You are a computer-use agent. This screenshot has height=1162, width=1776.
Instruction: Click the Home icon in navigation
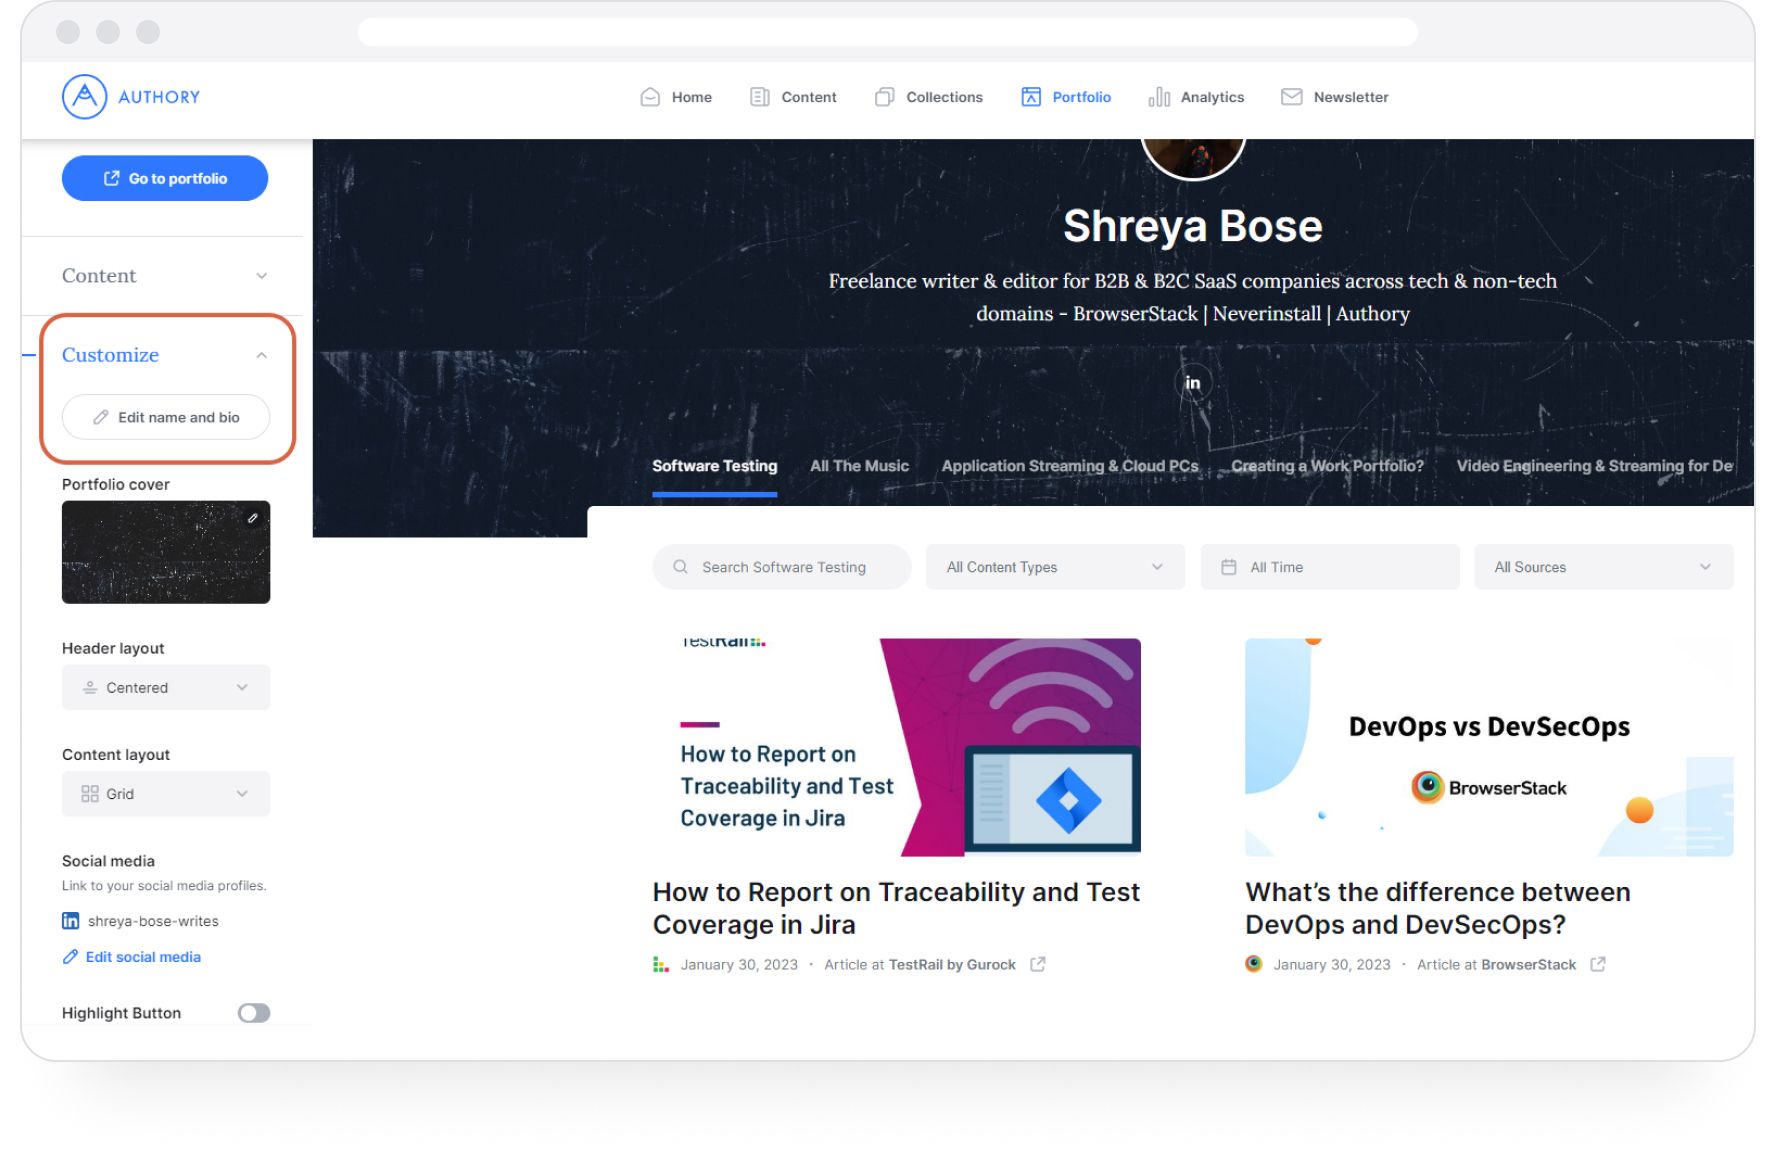650,97
